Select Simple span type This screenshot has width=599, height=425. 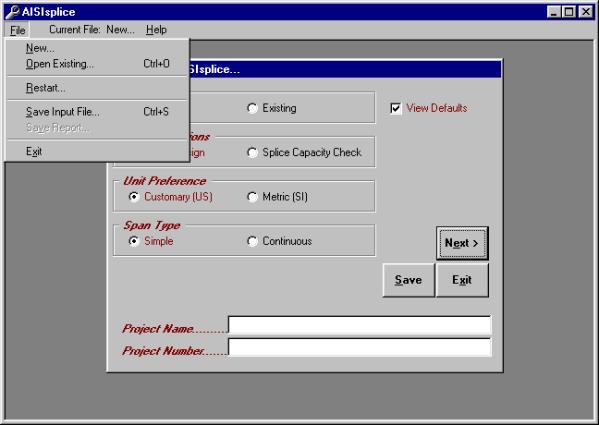(151, 241)
